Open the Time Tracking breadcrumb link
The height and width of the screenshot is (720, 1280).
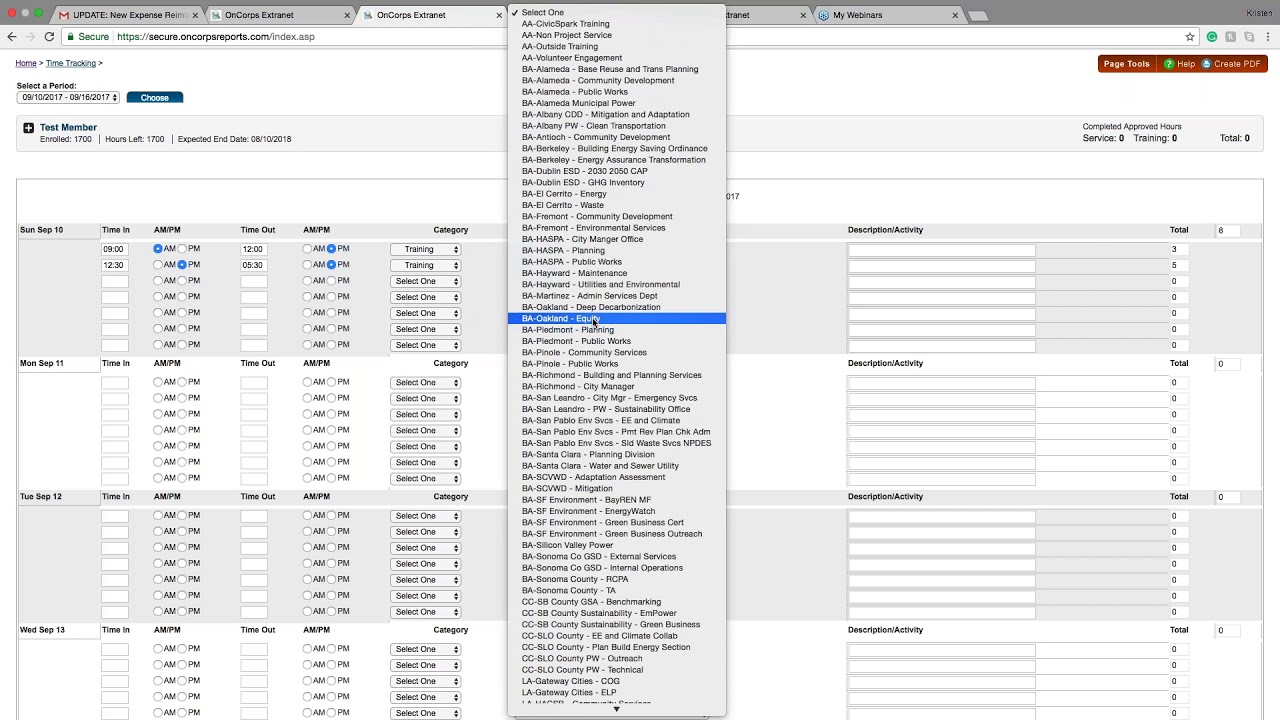71,63
